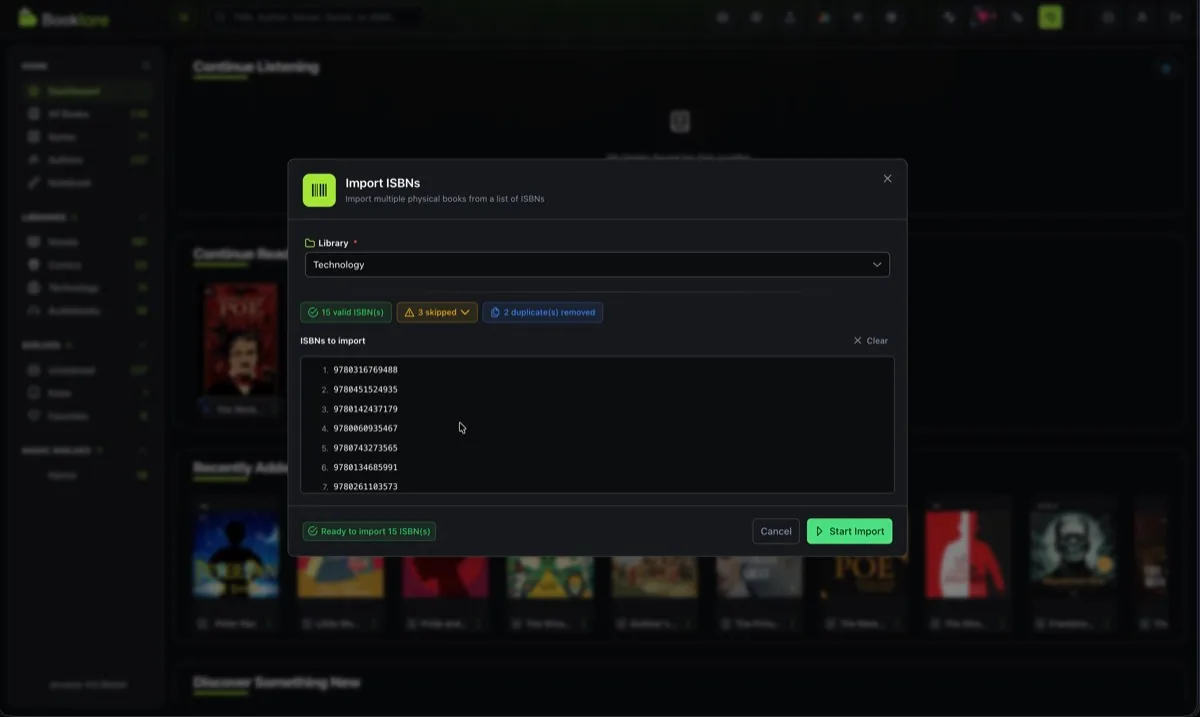Image resolution: width=1200 pixels, height=717 pixels.
Task: Expand the 3 skipped warning badge
Action: click(437, 312)
